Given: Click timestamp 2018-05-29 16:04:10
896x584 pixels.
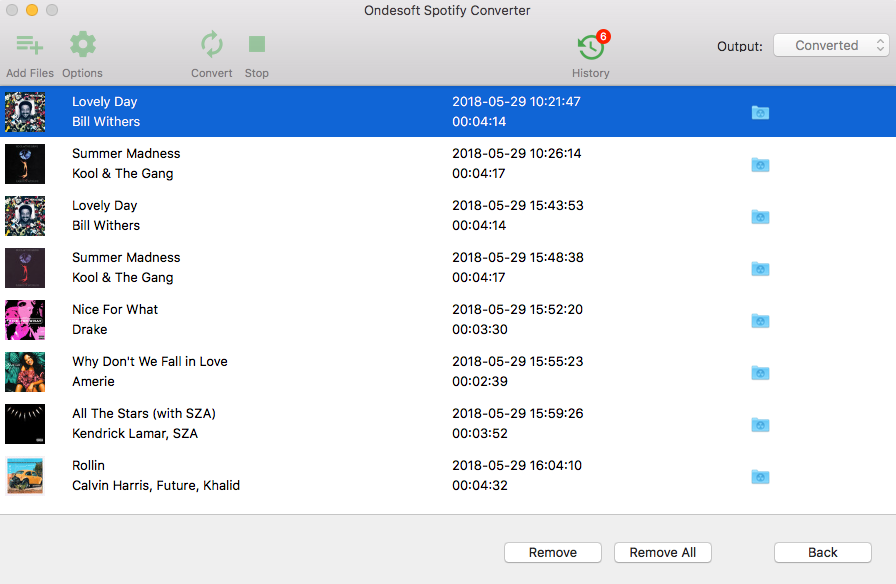Looking at the screenshot, I should [517, 466].
